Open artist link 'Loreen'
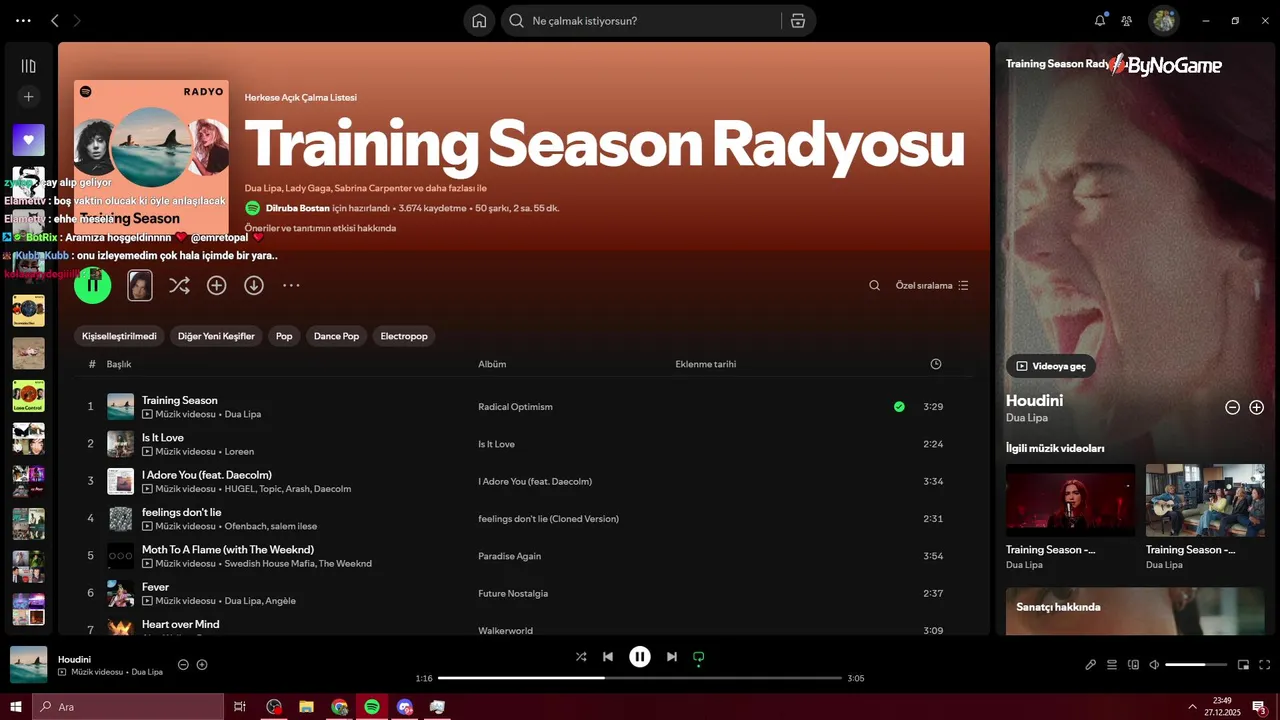1280x720 pixels. (x=239, y=451)
